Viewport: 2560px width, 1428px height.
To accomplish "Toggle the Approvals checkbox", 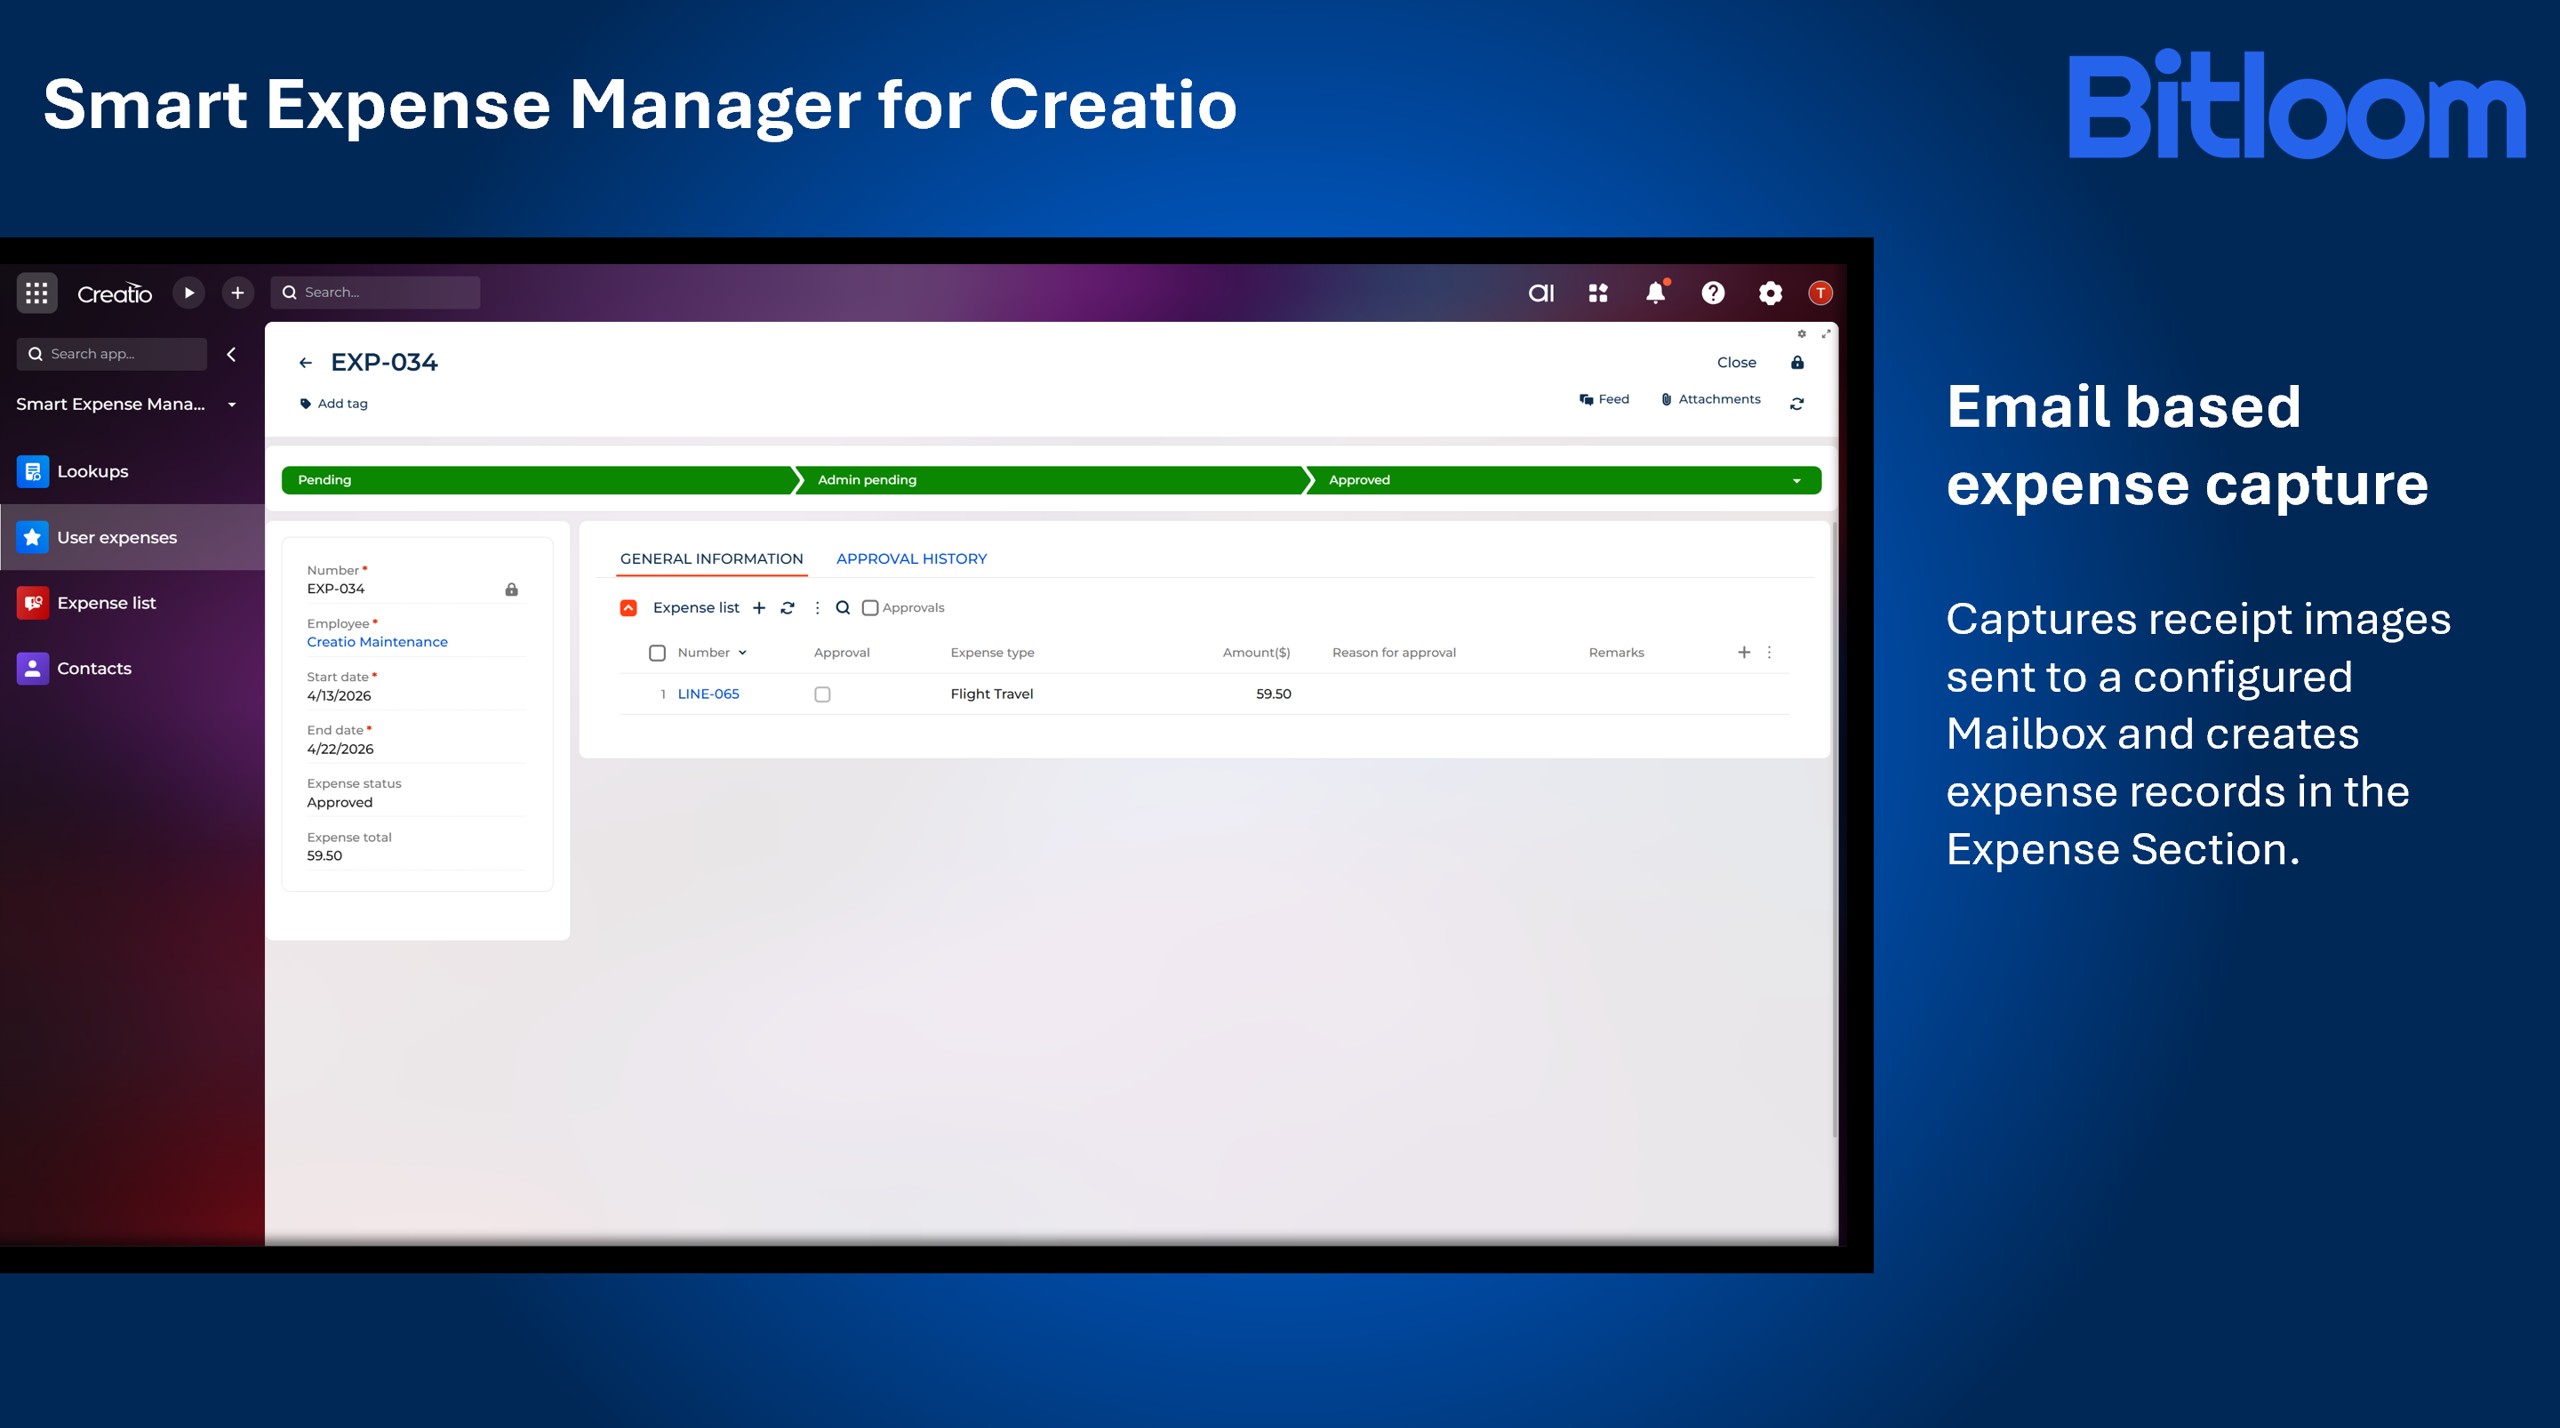I will click(870, 608).
